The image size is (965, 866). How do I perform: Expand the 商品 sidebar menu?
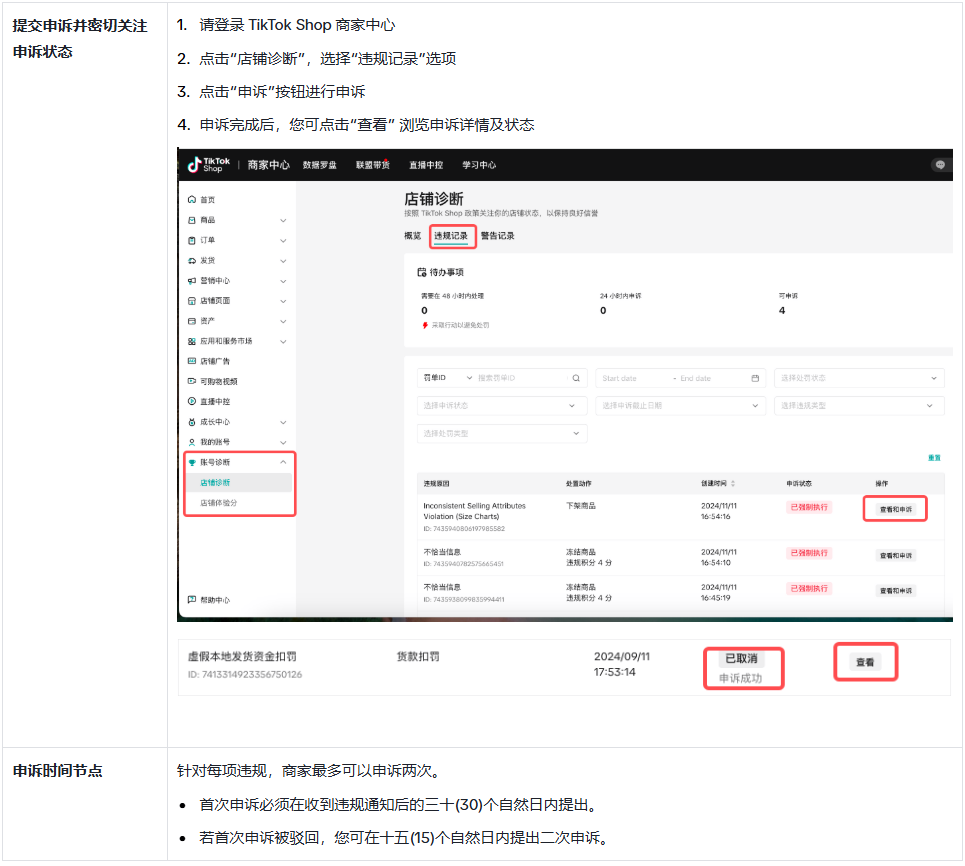pos(283,220)
